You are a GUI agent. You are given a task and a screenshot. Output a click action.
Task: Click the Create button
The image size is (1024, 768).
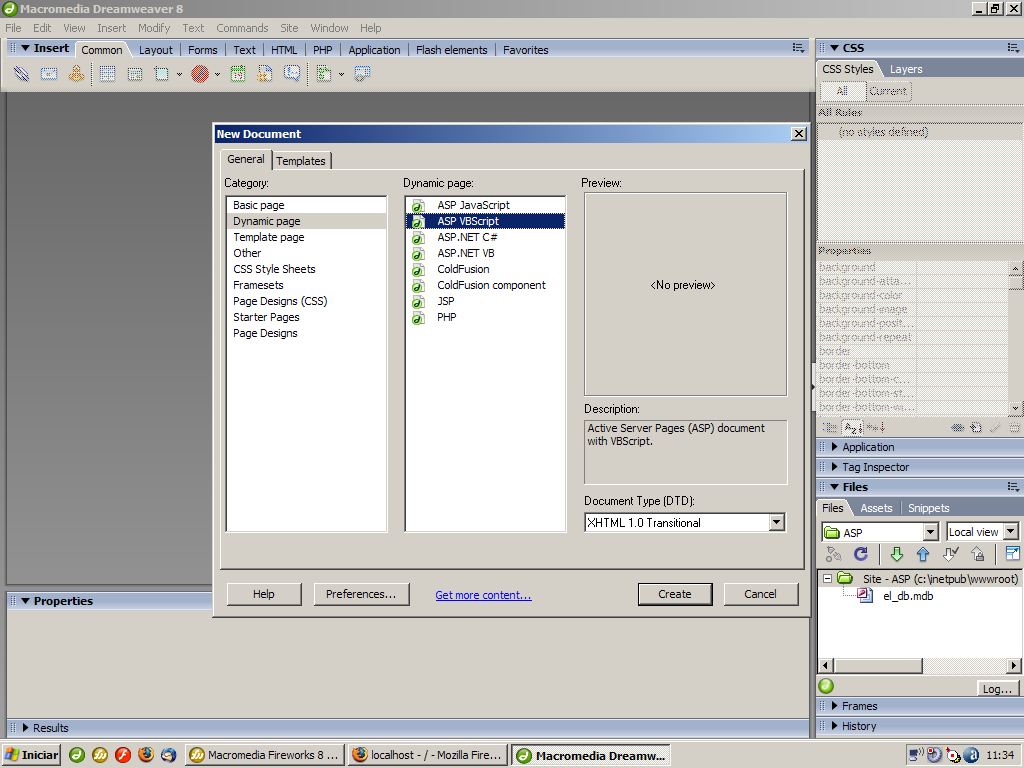click(675, 594)
